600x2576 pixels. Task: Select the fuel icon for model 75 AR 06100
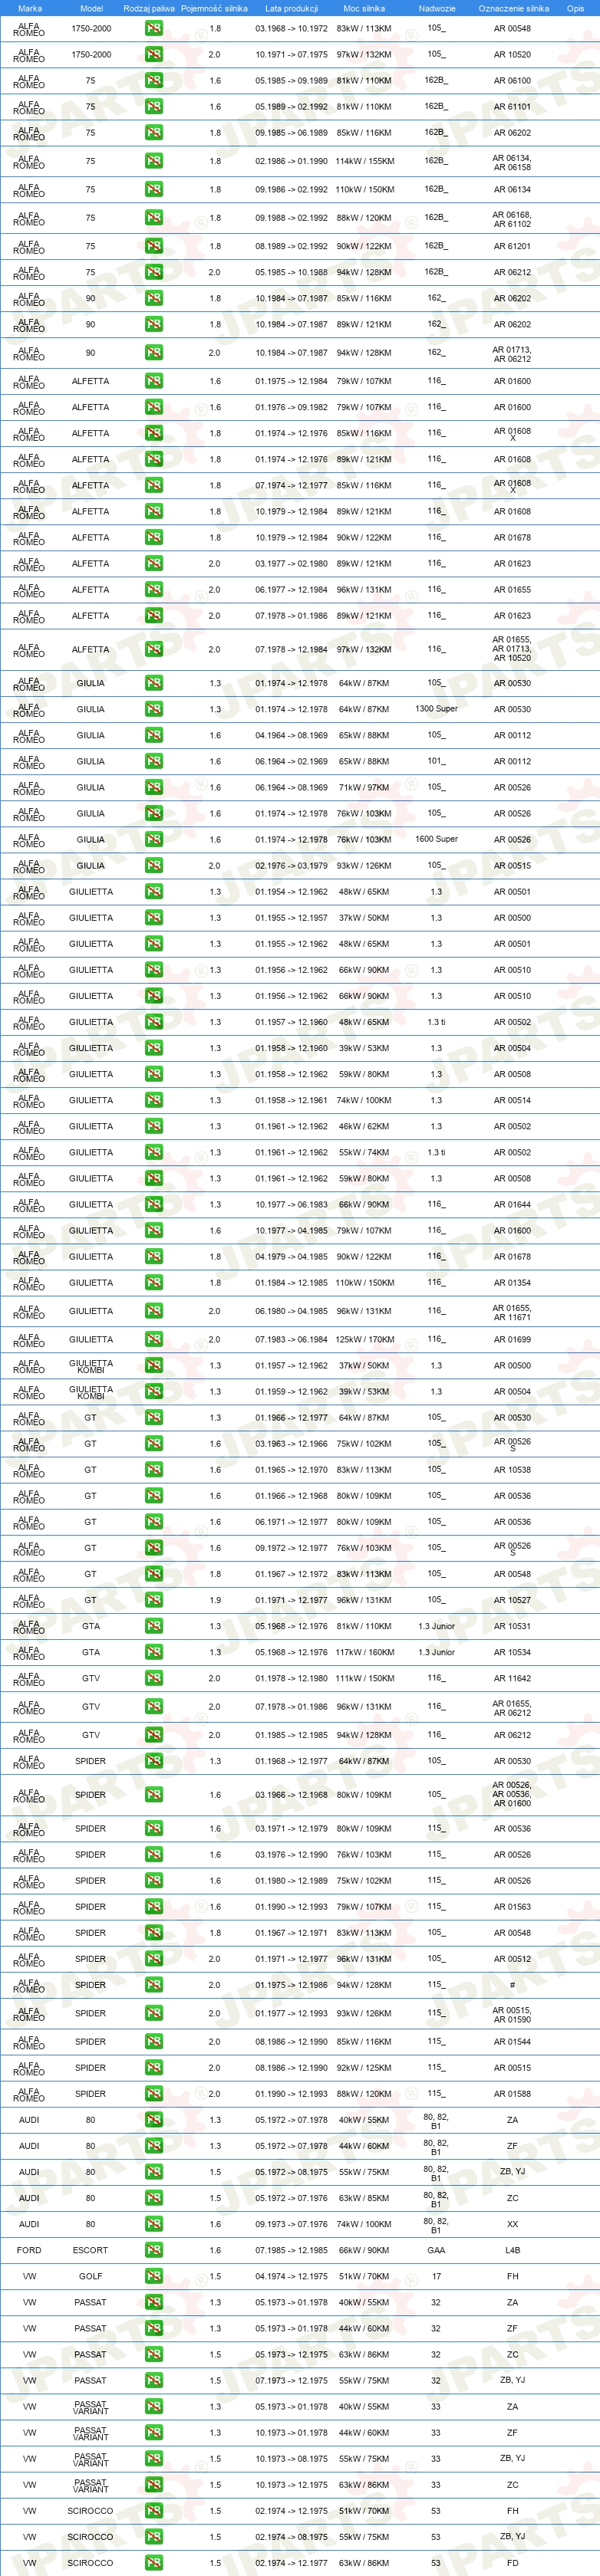point(153,80)
